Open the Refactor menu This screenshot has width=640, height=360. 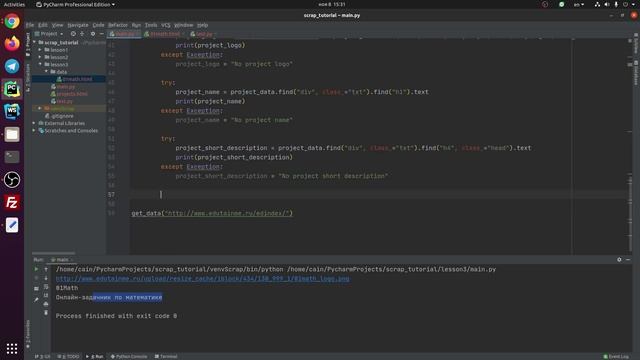(x=118, y=25)
